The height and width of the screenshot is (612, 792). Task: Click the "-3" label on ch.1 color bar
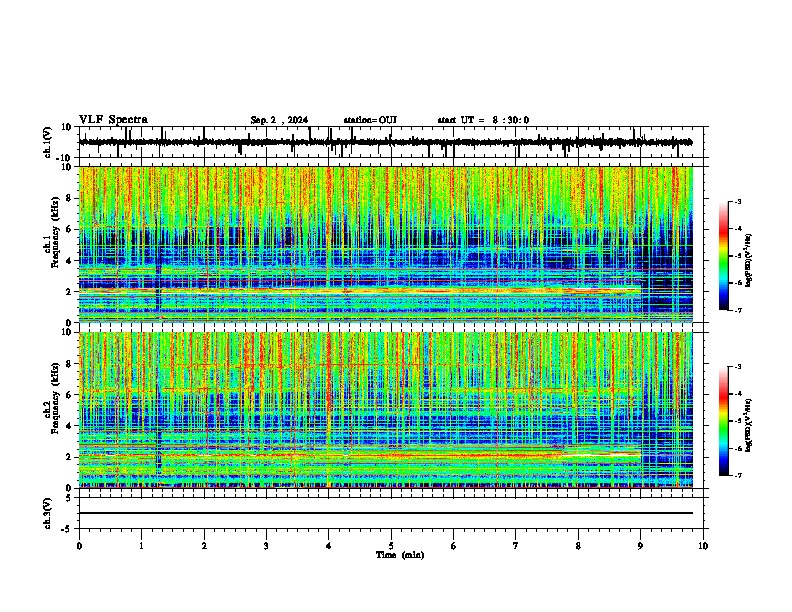pyautogui.click(x=737, y=202)
